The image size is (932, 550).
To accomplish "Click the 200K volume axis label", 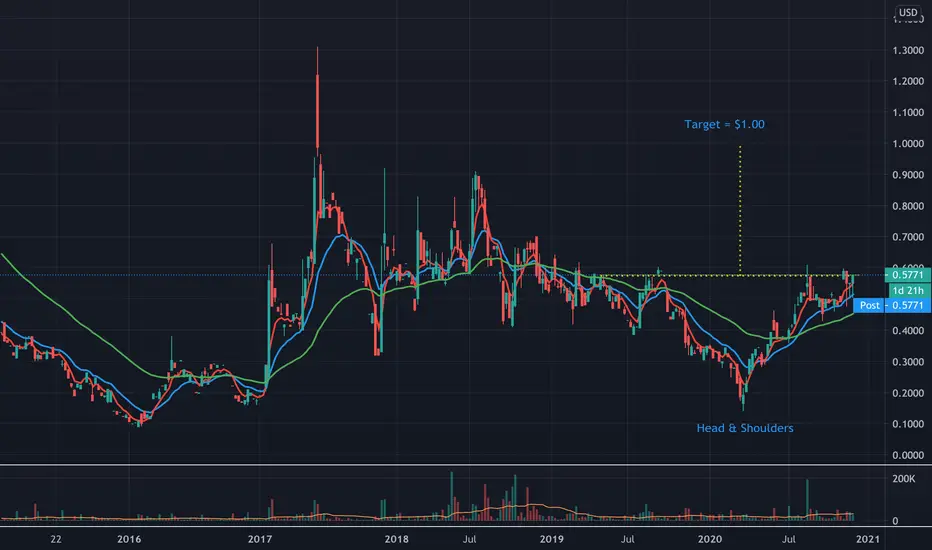I will click(903, 479).
